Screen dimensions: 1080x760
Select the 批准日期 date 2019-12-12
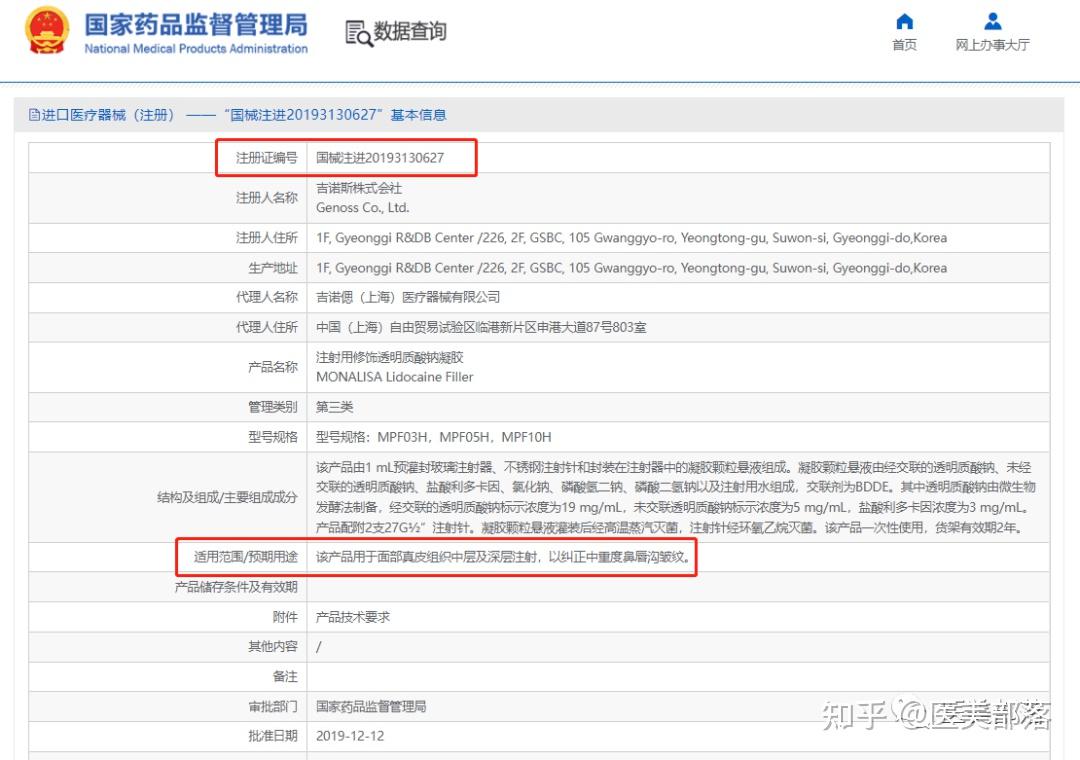350,737
